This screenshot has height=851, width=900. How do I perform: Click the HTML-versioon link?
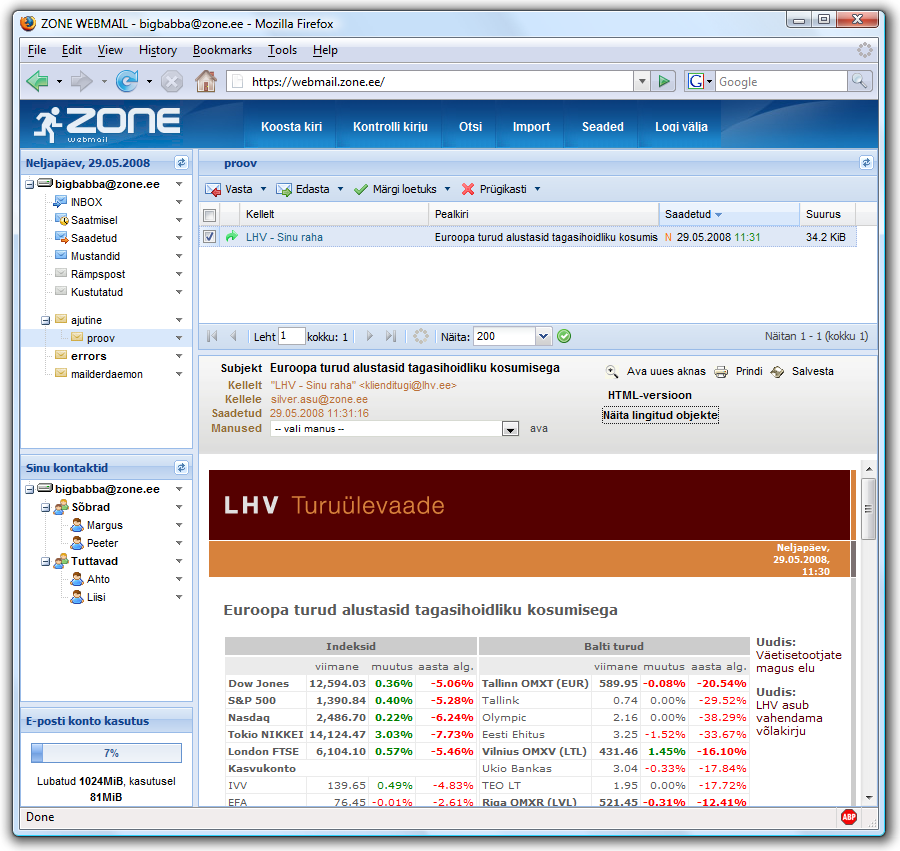click(x=650, y=395)
